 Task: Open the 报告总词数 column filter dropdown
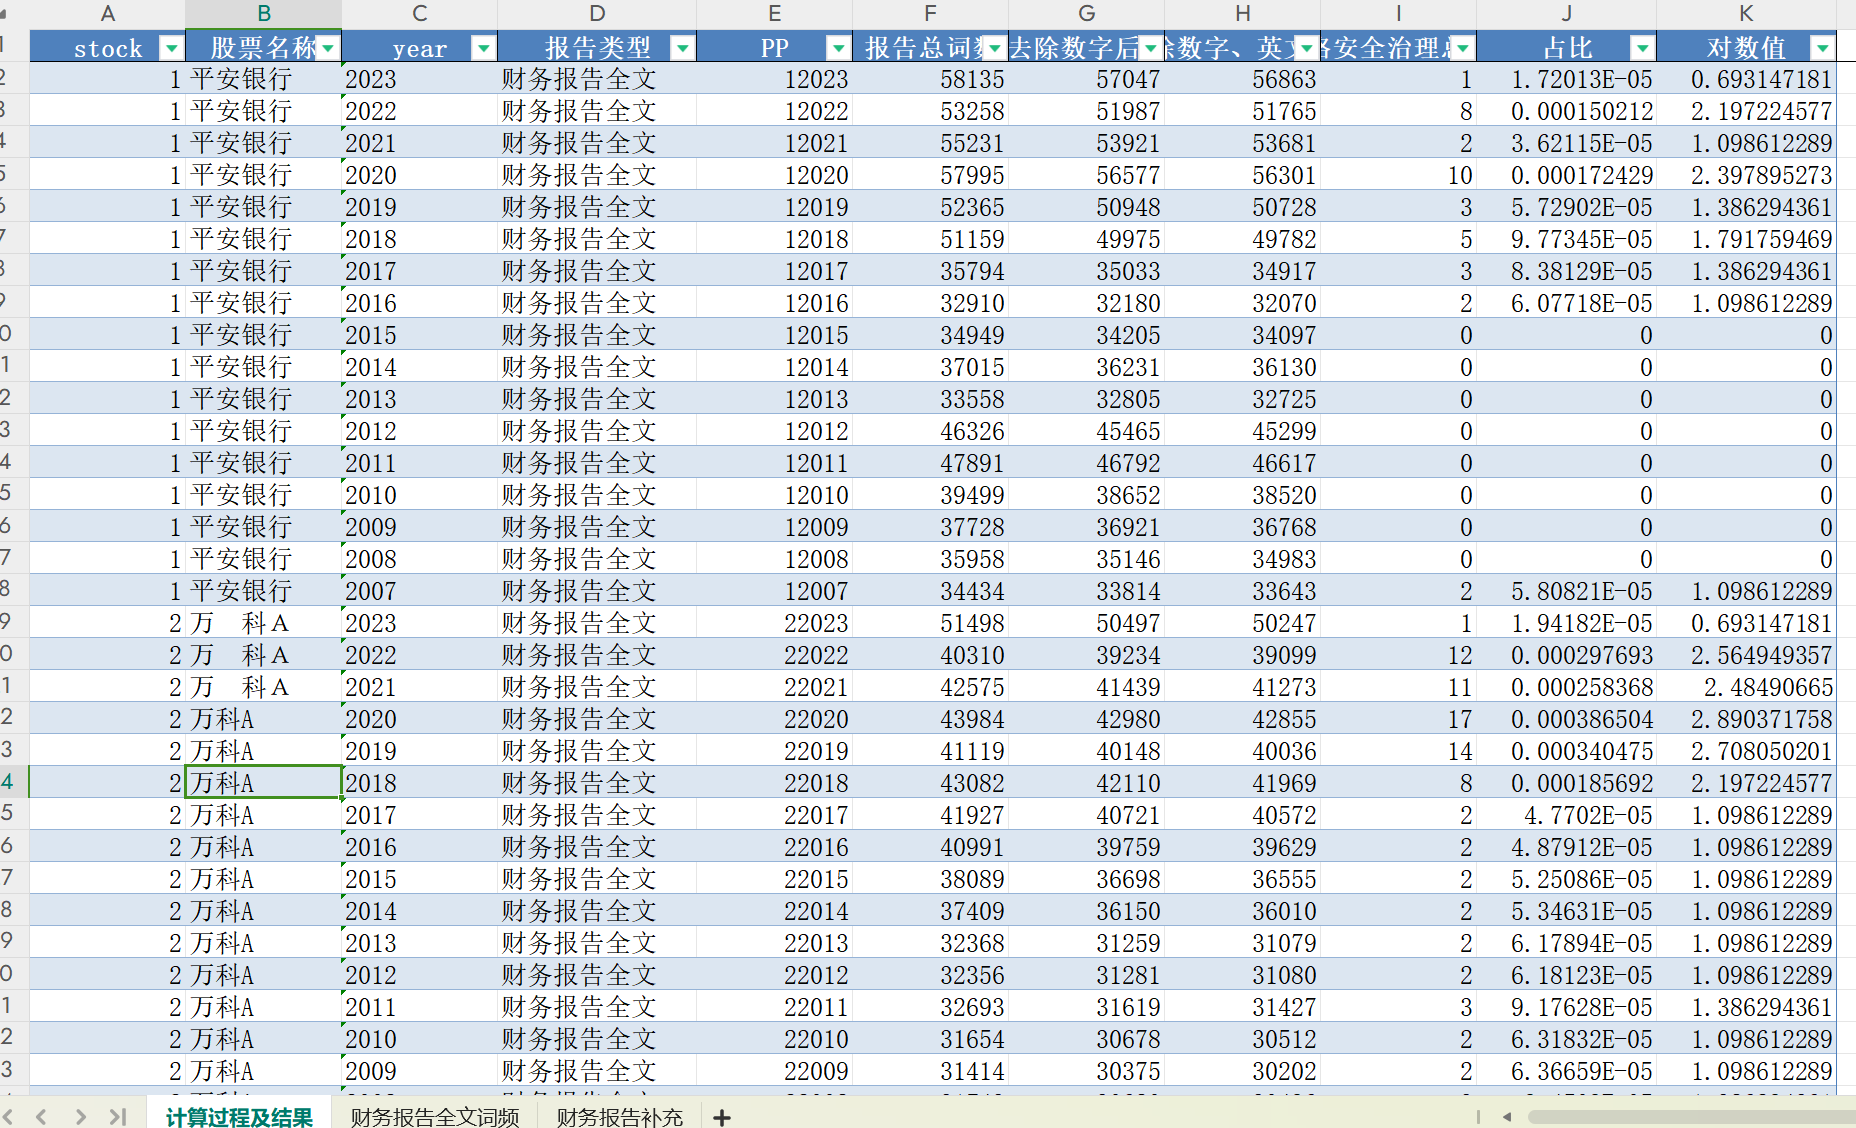[995, 48]
